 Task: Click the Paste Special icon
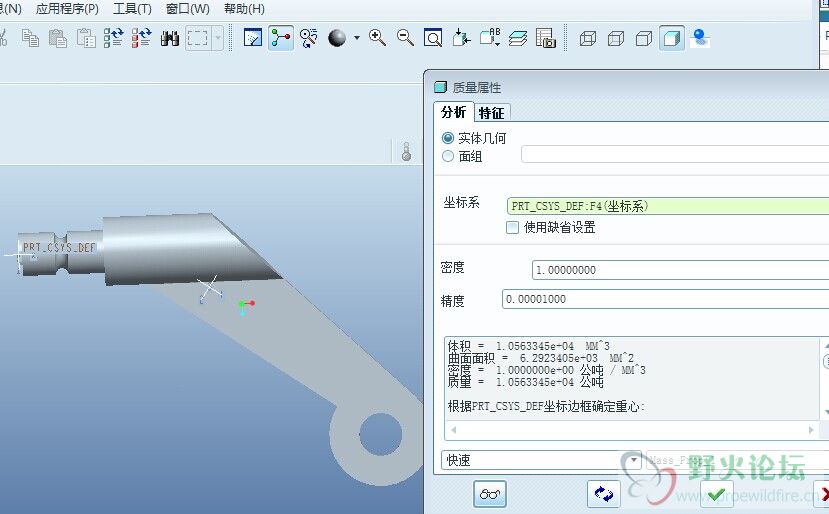[x=86, y=38]
